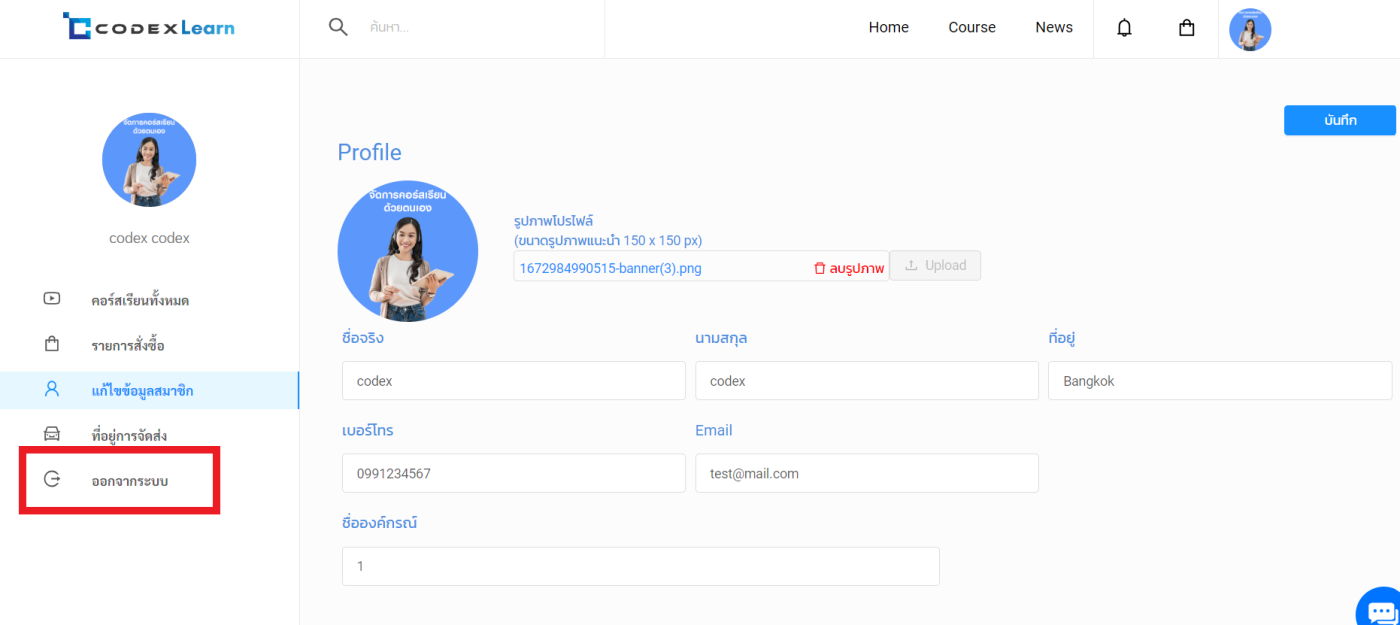Click the search magnifier icon
Screen dimensions: 1400x625
click(x=338, y=27)
